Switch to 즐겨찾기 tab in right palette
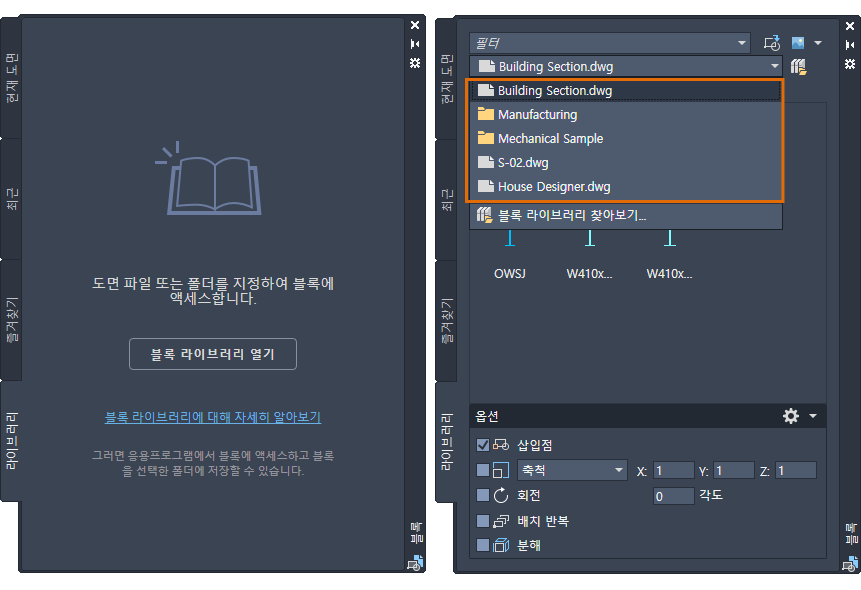The width and height of the screenshot is (861, 590). [447, 321]
